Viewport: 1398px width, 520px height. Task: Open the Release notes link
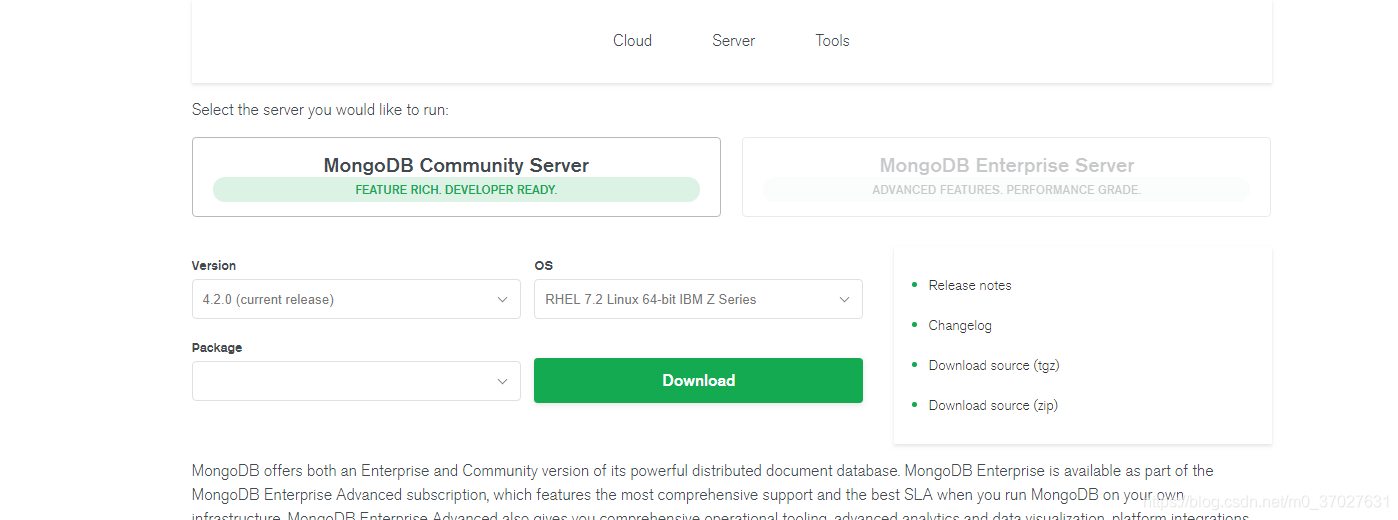[970, 285]
